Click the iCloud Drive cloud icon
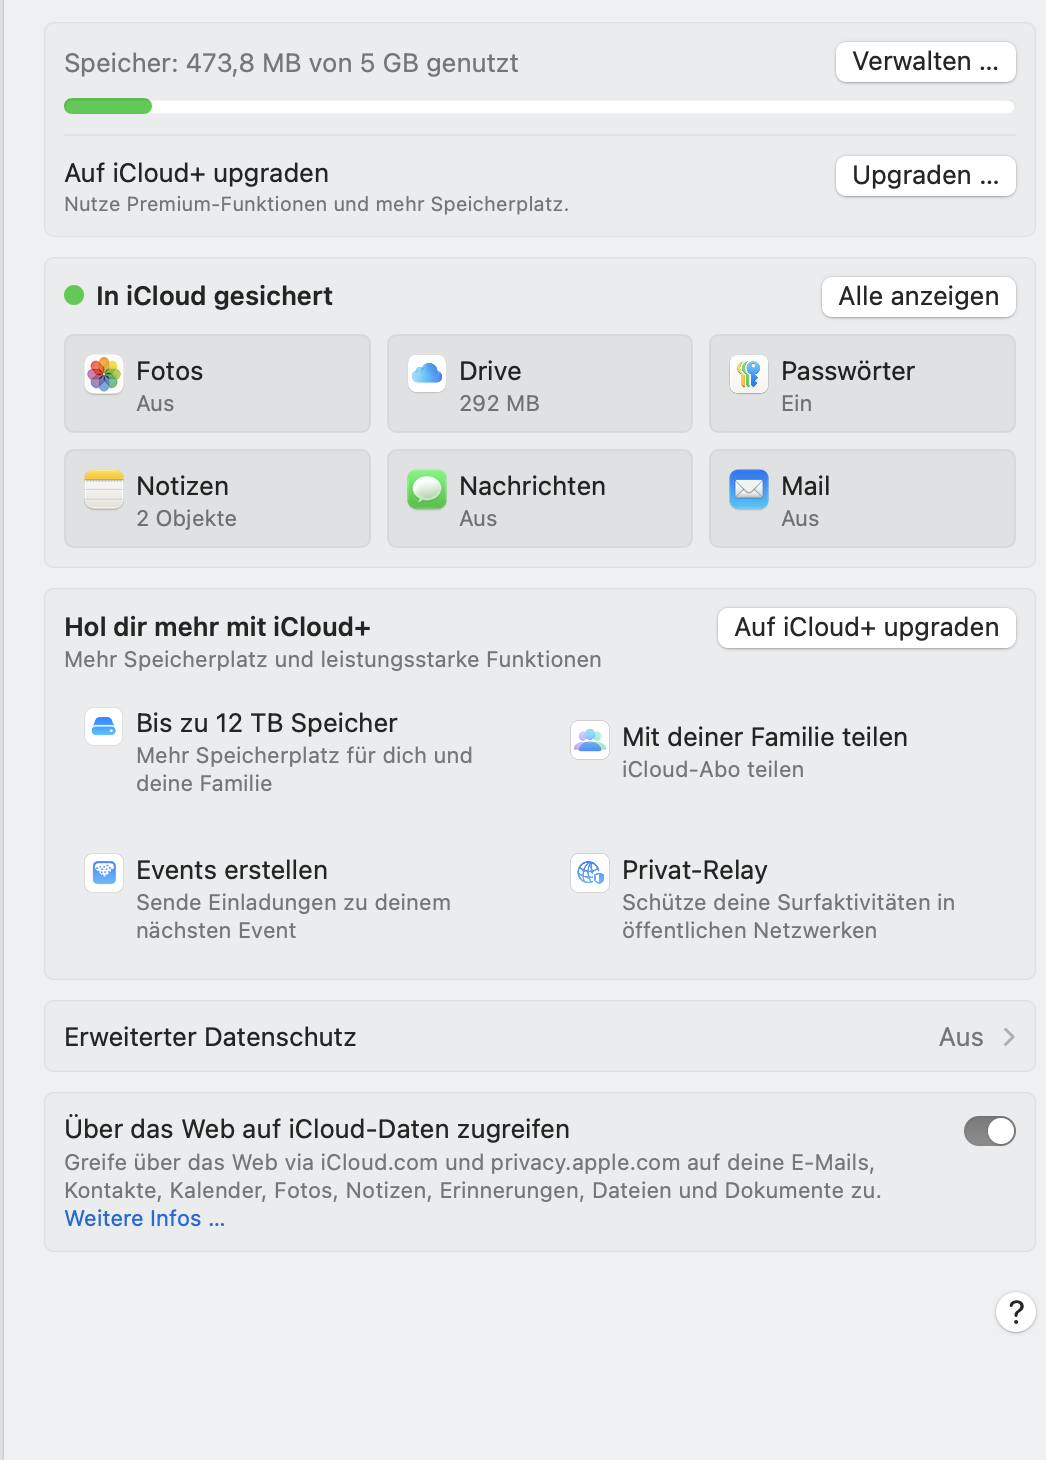Viewport: 1046px width, 1460px height. click(427, 374)
